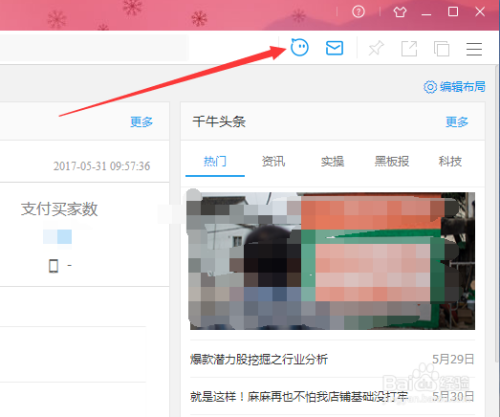Open 编辑布局 layout editor link

point(462,87)
